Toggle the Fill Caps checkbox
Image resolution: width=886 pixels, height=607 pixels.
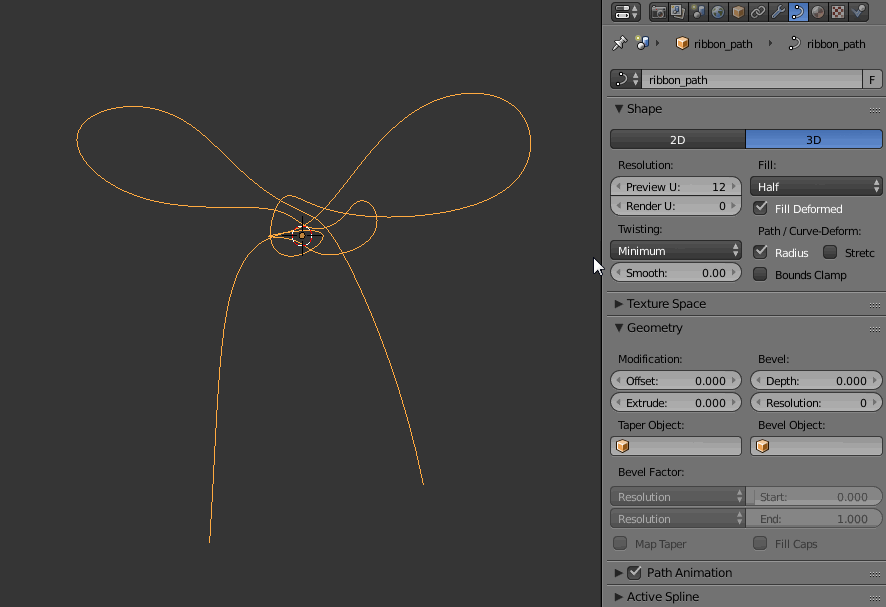[761, 543]
